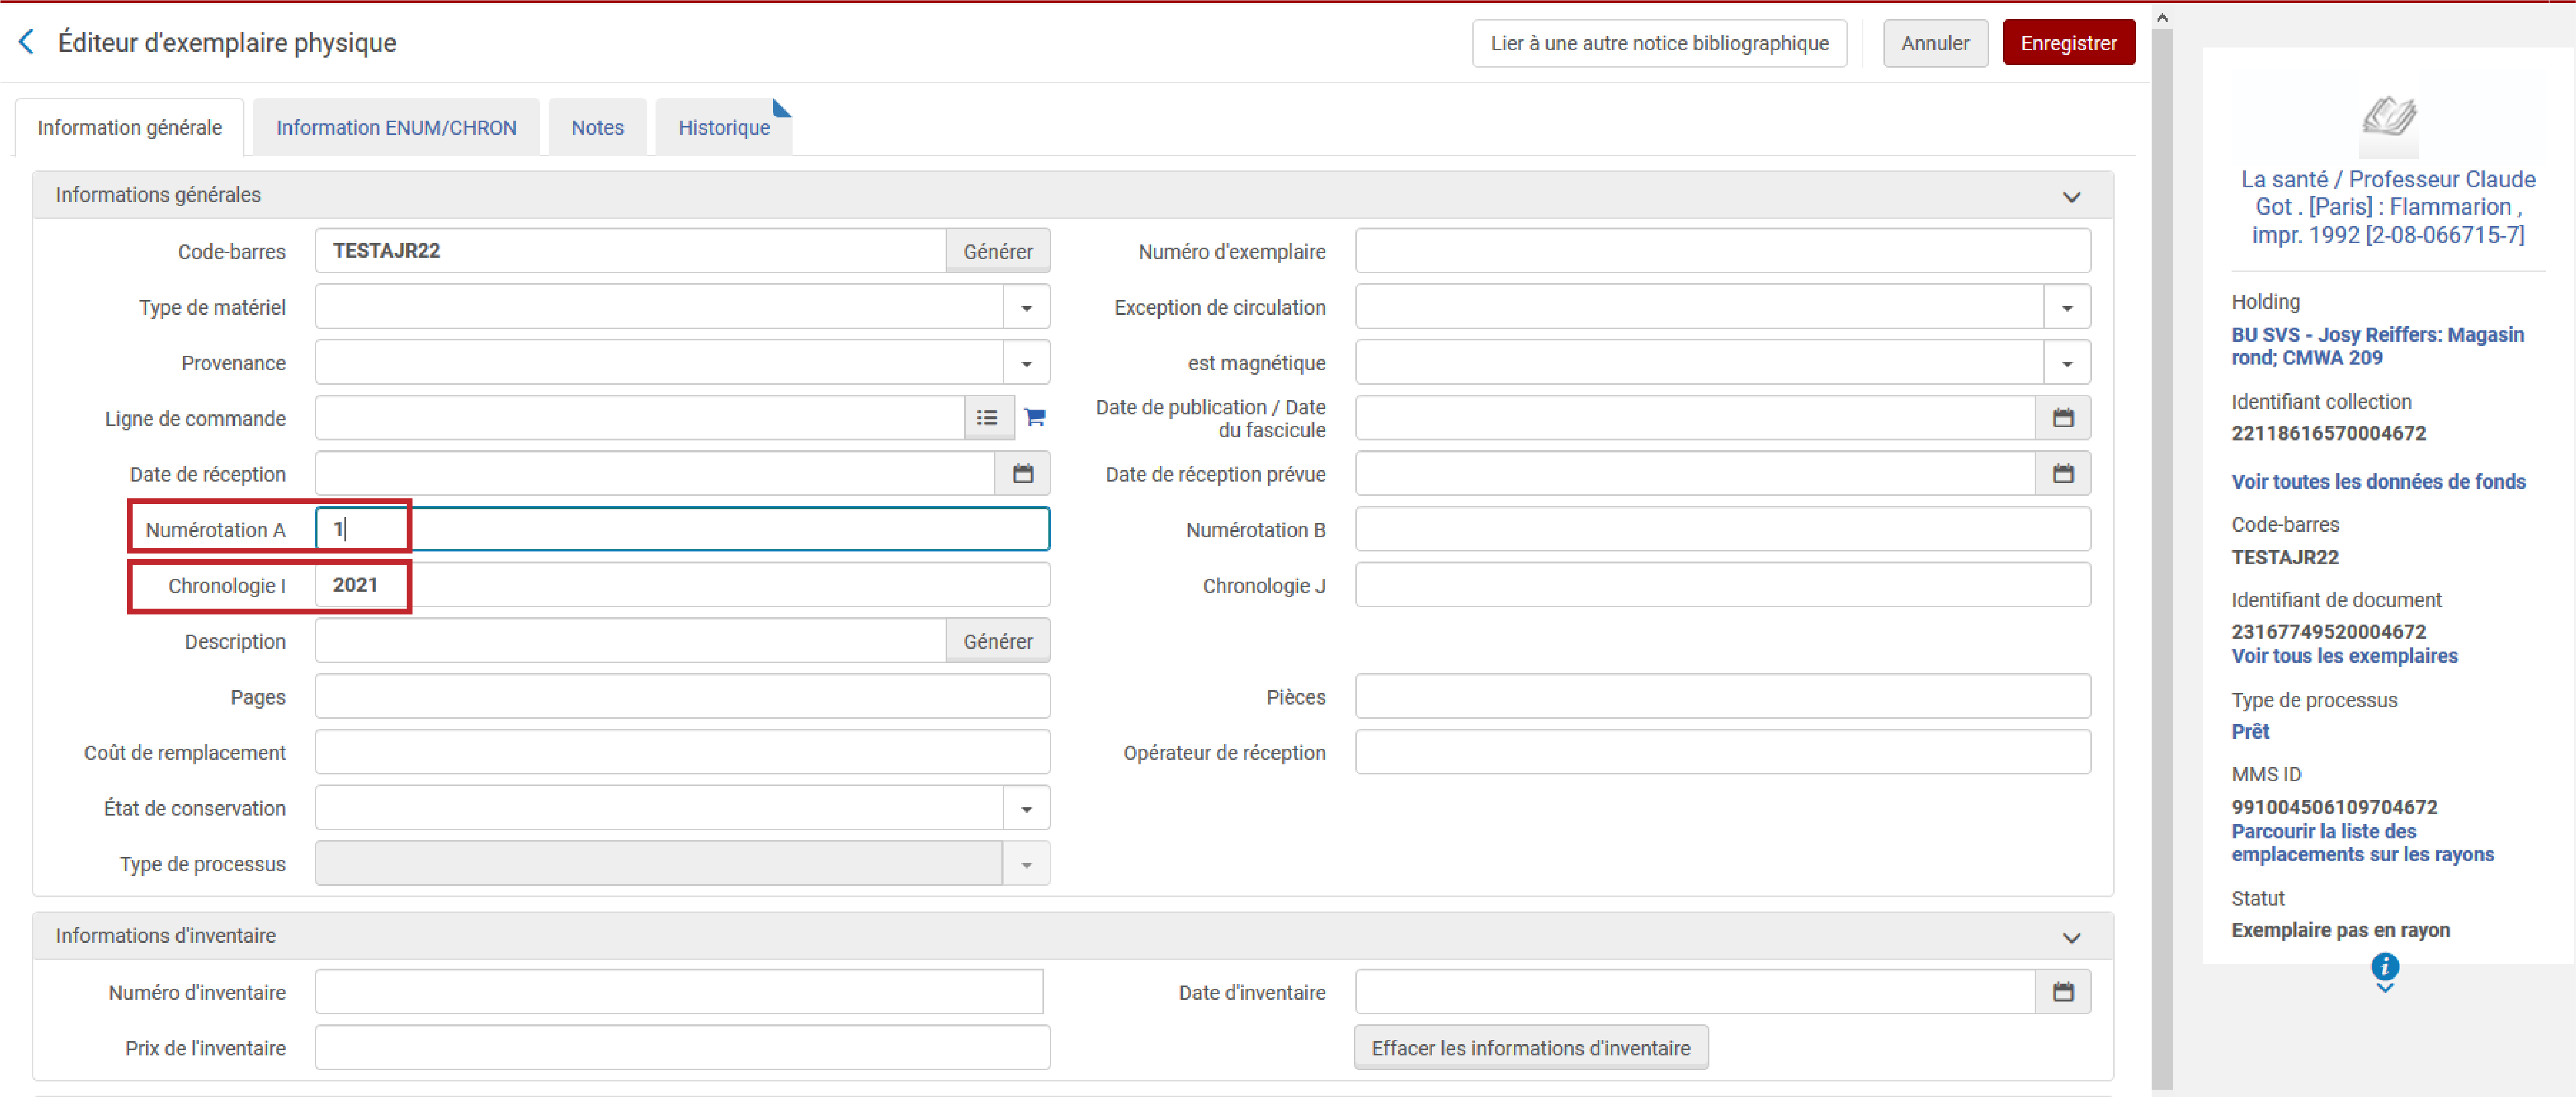Click the Coût de remplacement field
The image size is (2576, 1097).
click(x=682, y=752)
